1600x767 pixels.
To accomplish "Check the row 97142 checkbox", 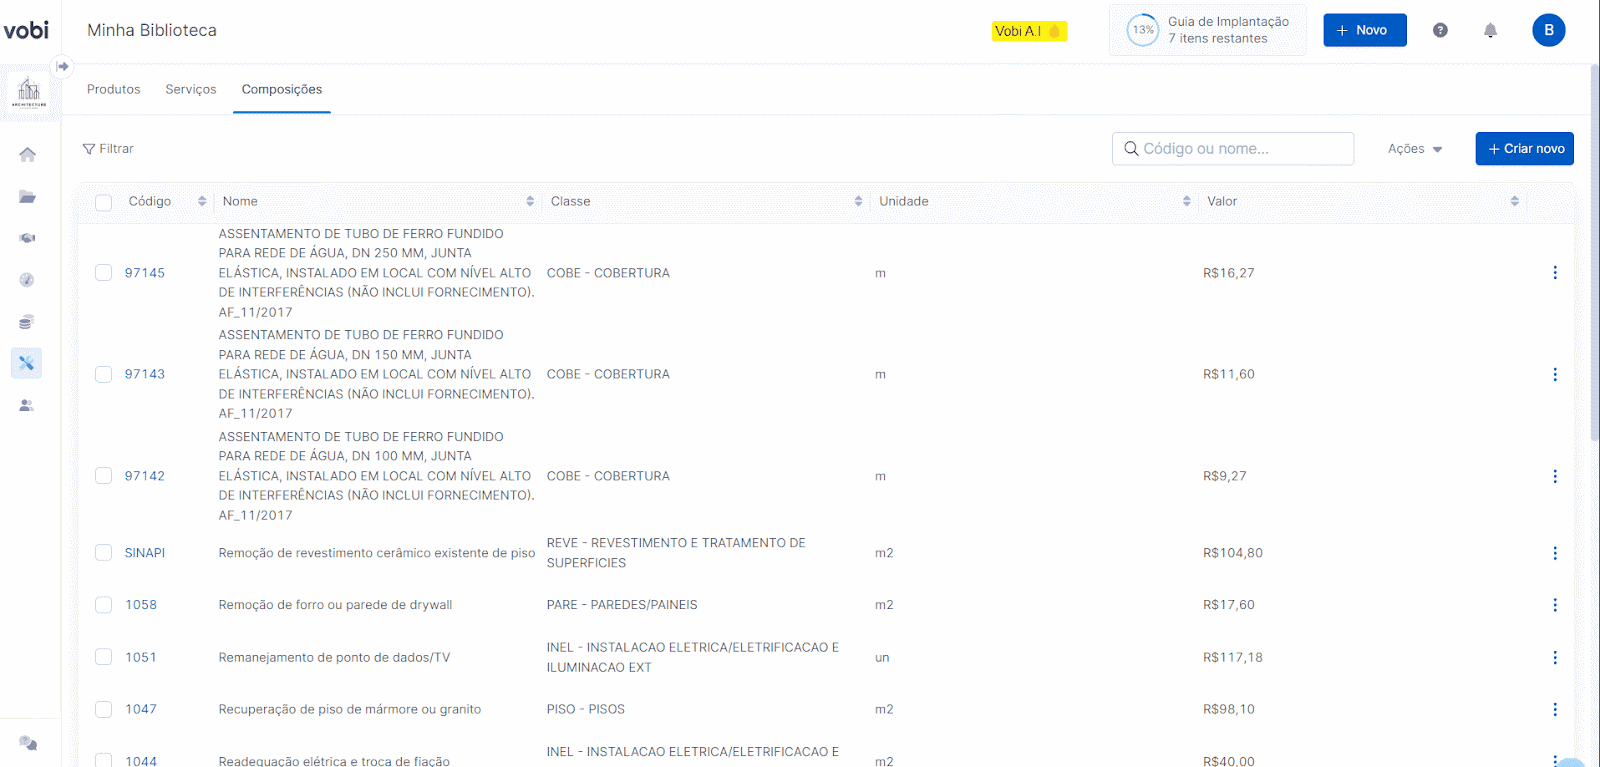I will coord(103,476).
